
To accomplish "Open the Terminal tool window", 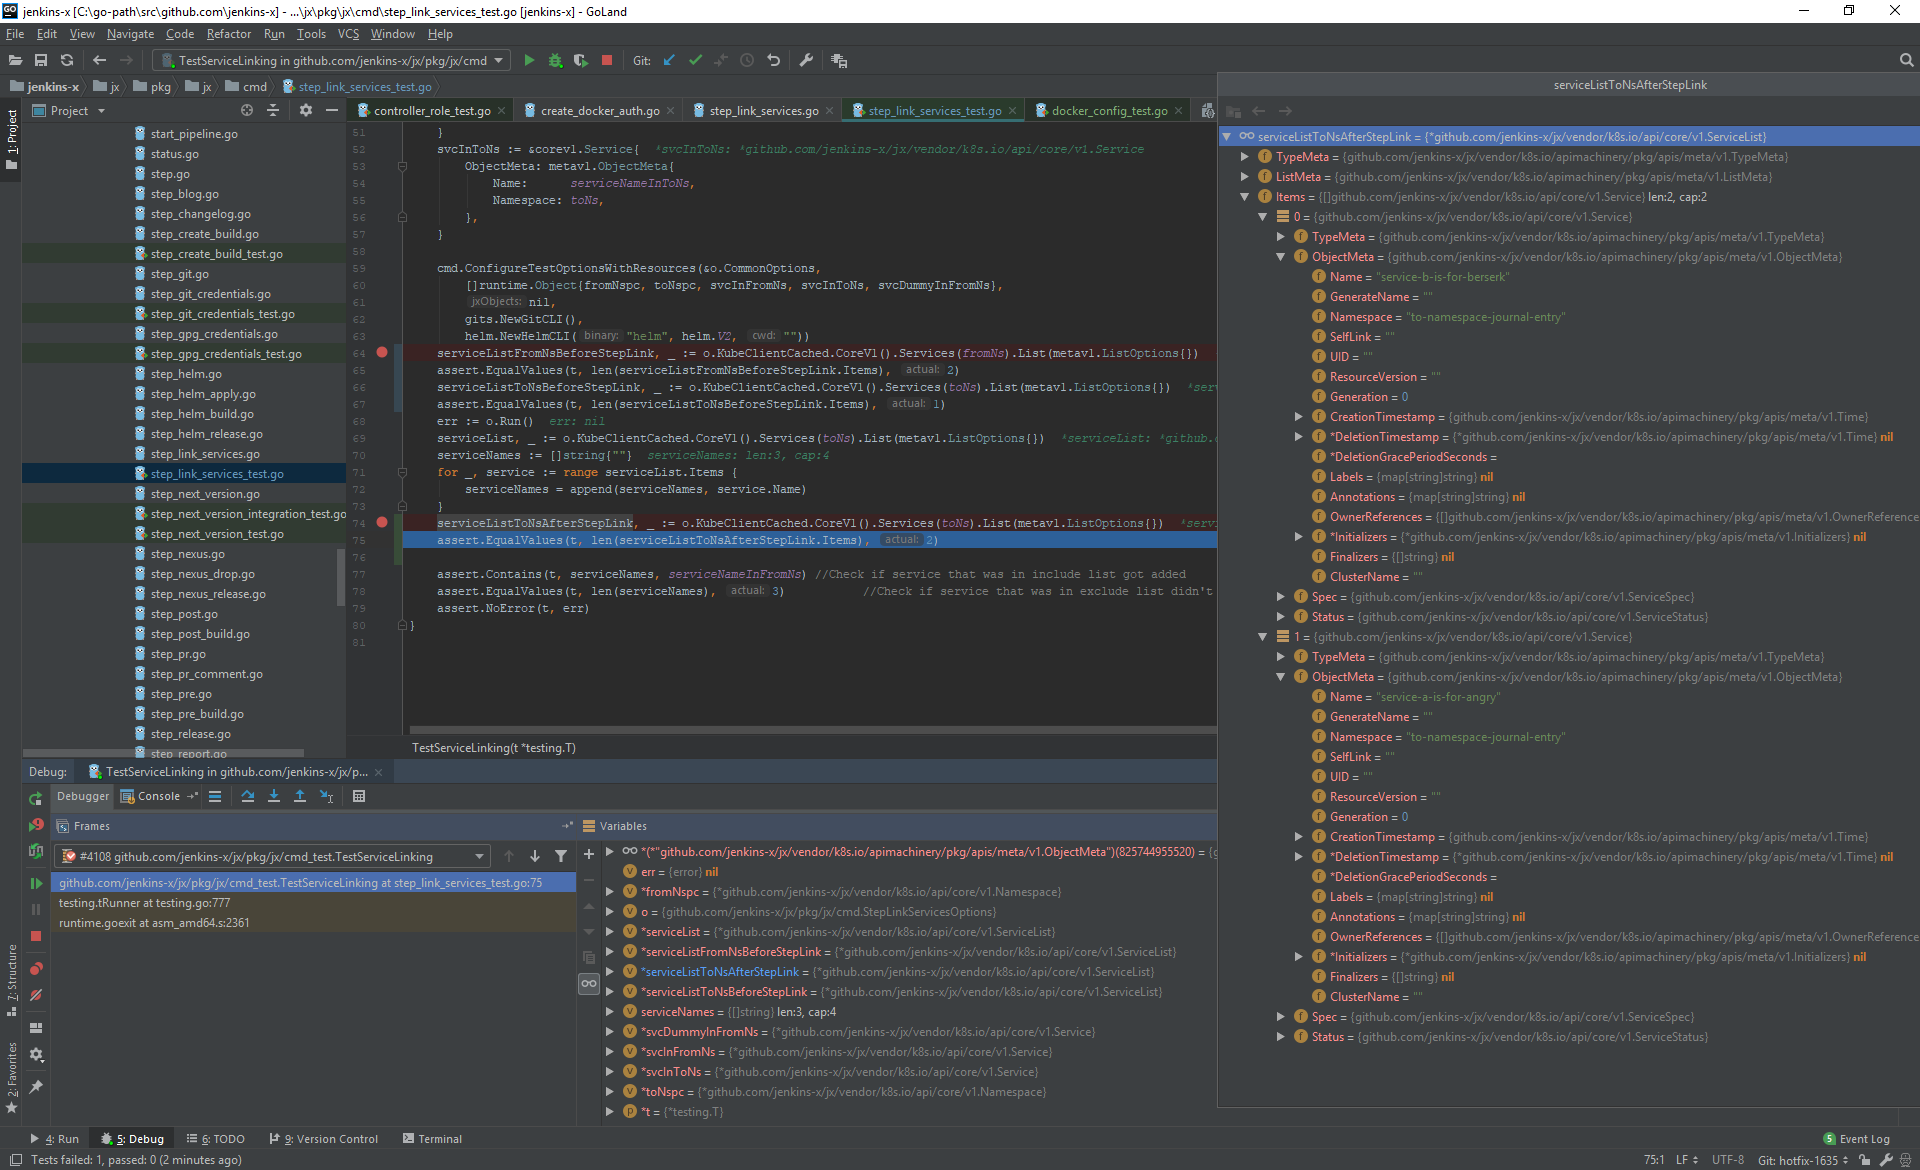I will pyautogui.click(x=432, y=1139).
